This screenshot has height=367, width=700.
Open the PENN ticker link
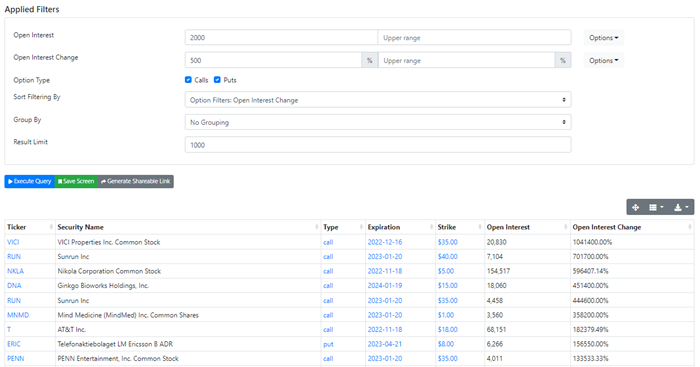pyautogui.click(x=16, y=359)
